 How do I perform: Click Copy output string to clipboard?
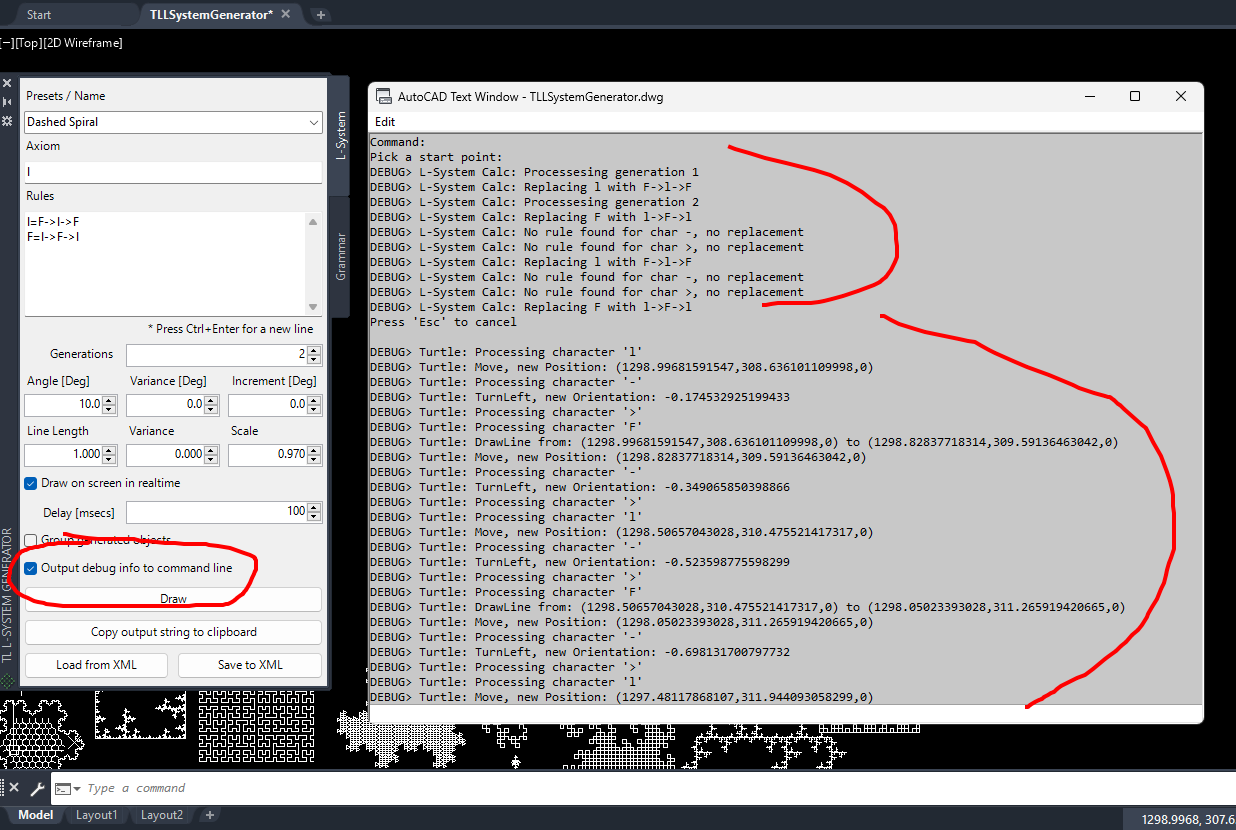(173, 632)
